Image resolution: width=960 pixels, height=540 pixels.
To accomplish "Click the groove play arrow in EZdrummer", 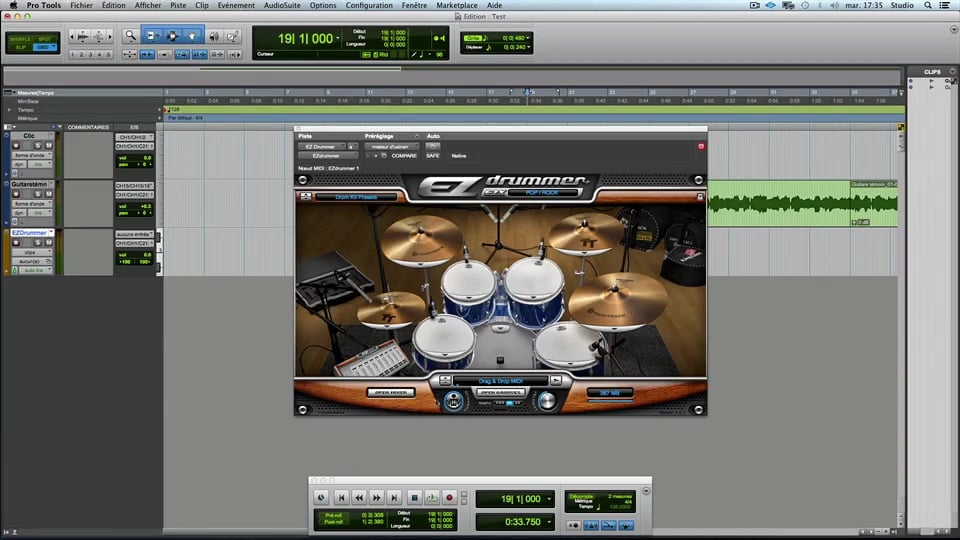I will click(x=555, y=380).
